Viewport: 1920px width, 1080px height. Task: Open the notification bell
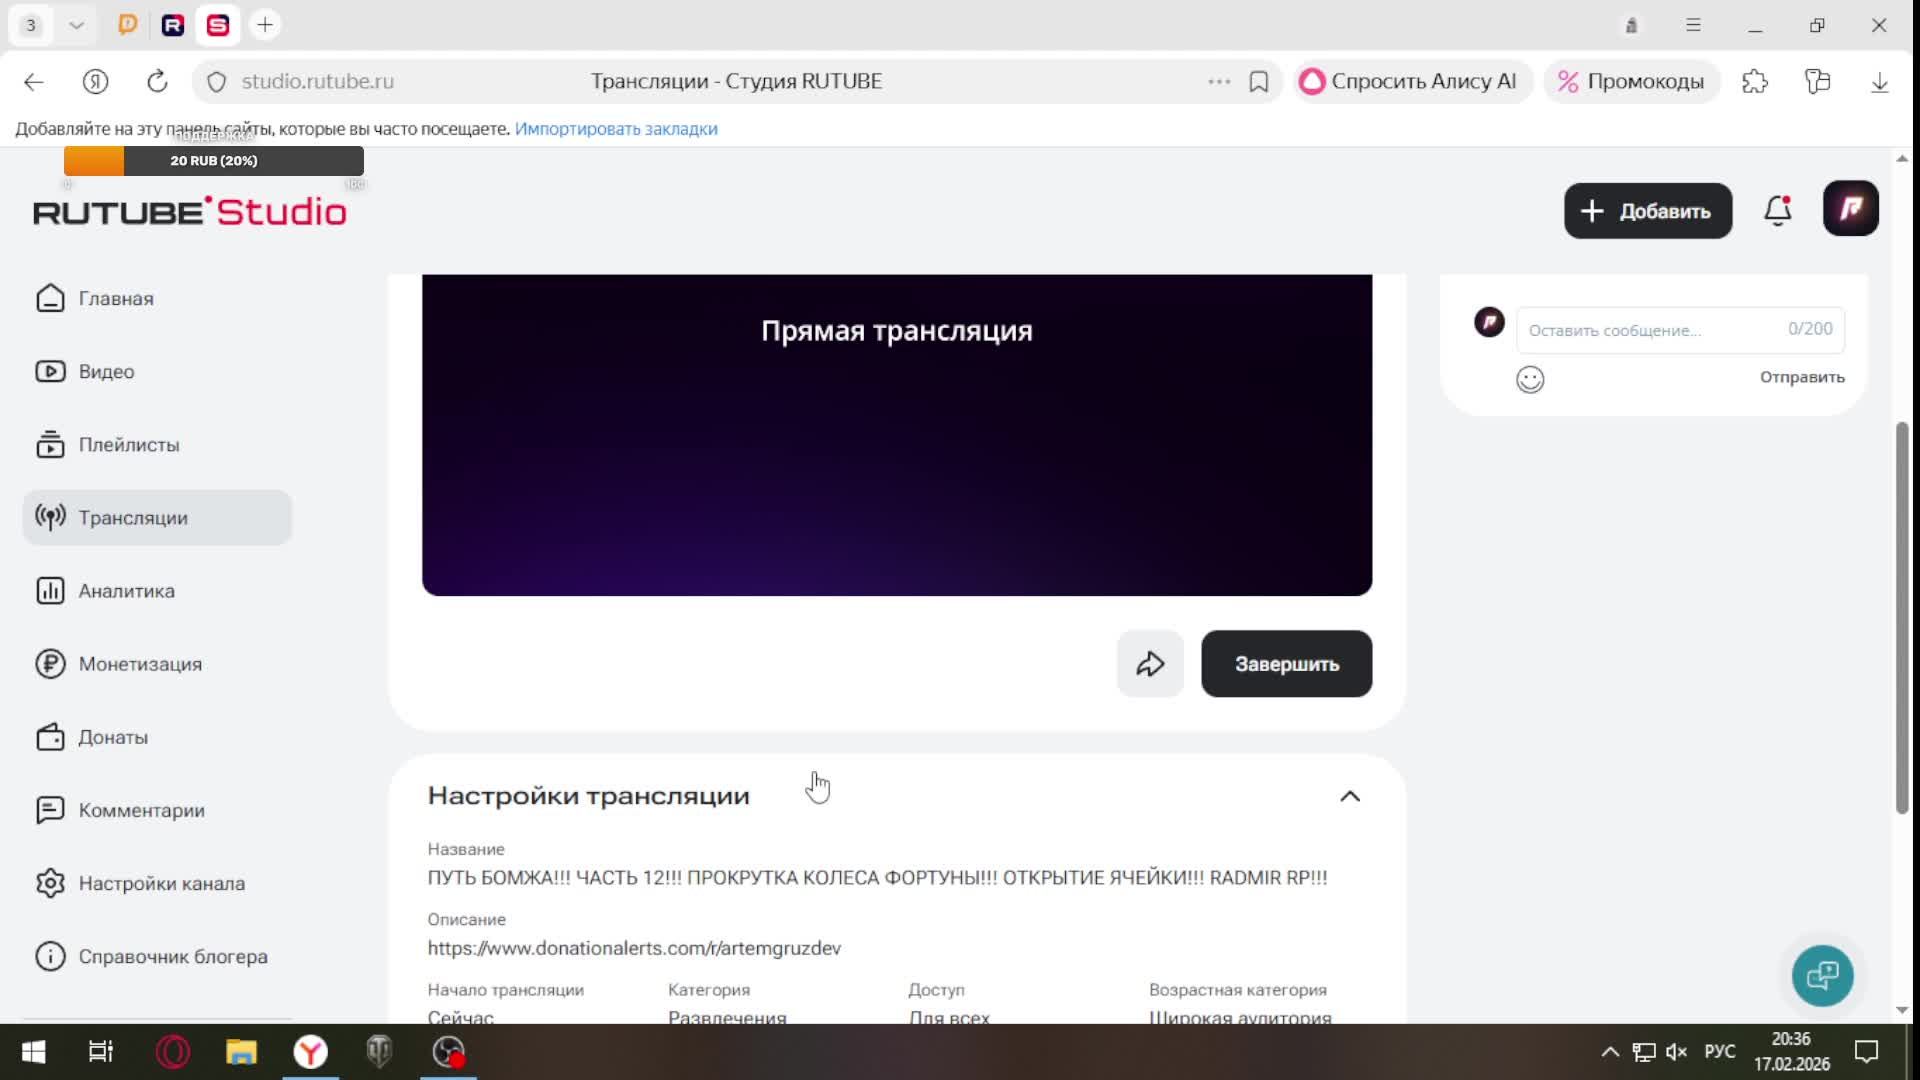click(1777, 211)
